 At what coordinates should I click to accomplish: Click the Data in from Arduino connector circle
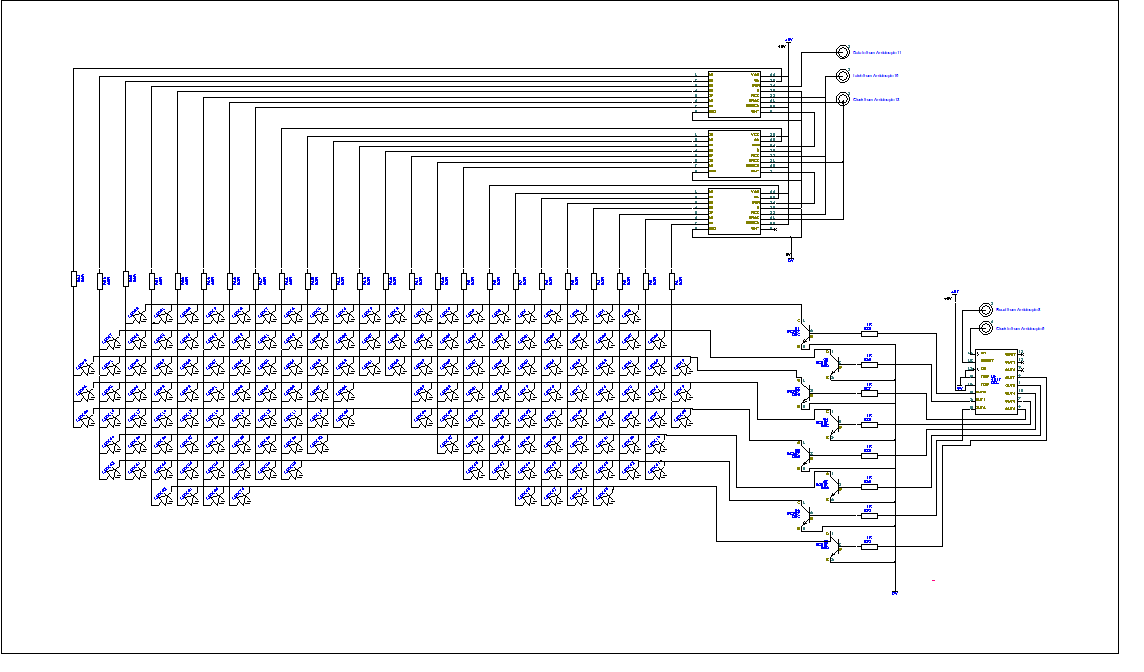(x=843, y=52)
